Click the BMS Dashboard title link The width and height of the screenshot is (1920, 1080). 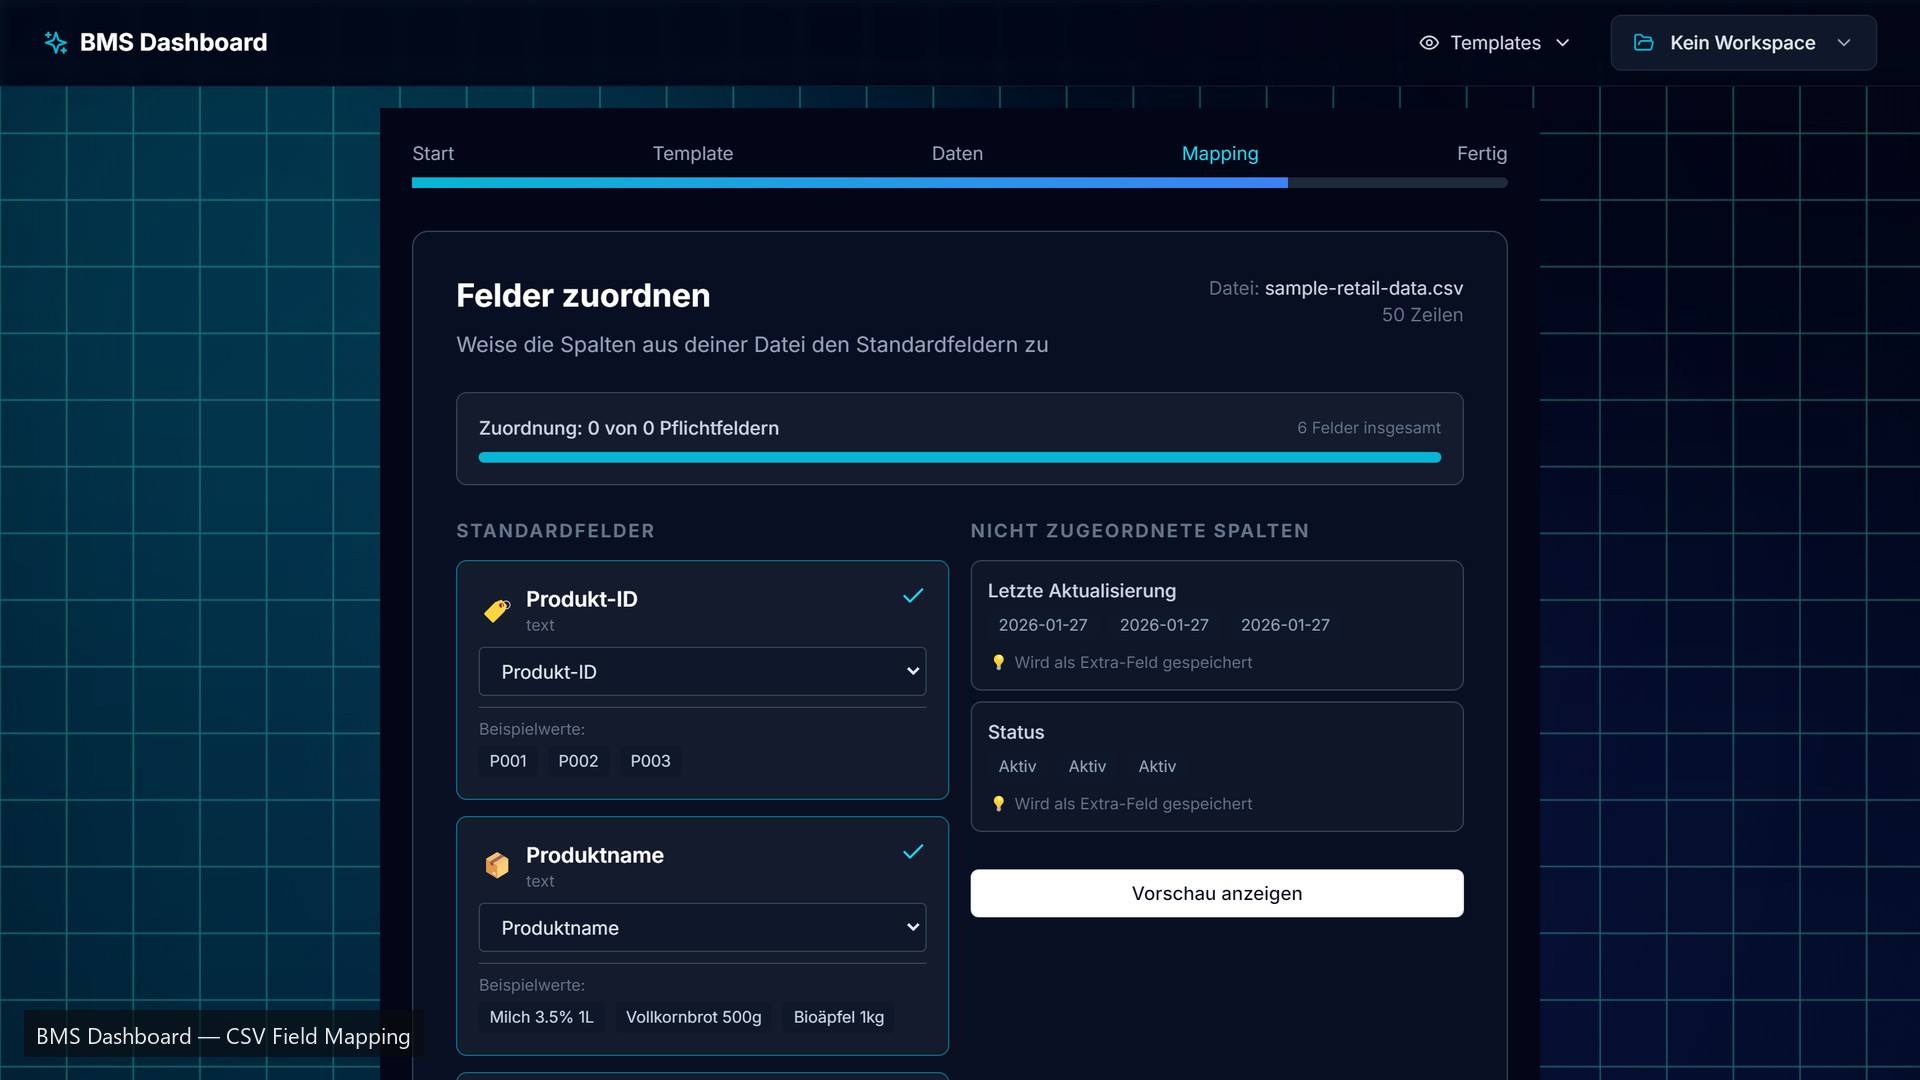pos(173,42)
